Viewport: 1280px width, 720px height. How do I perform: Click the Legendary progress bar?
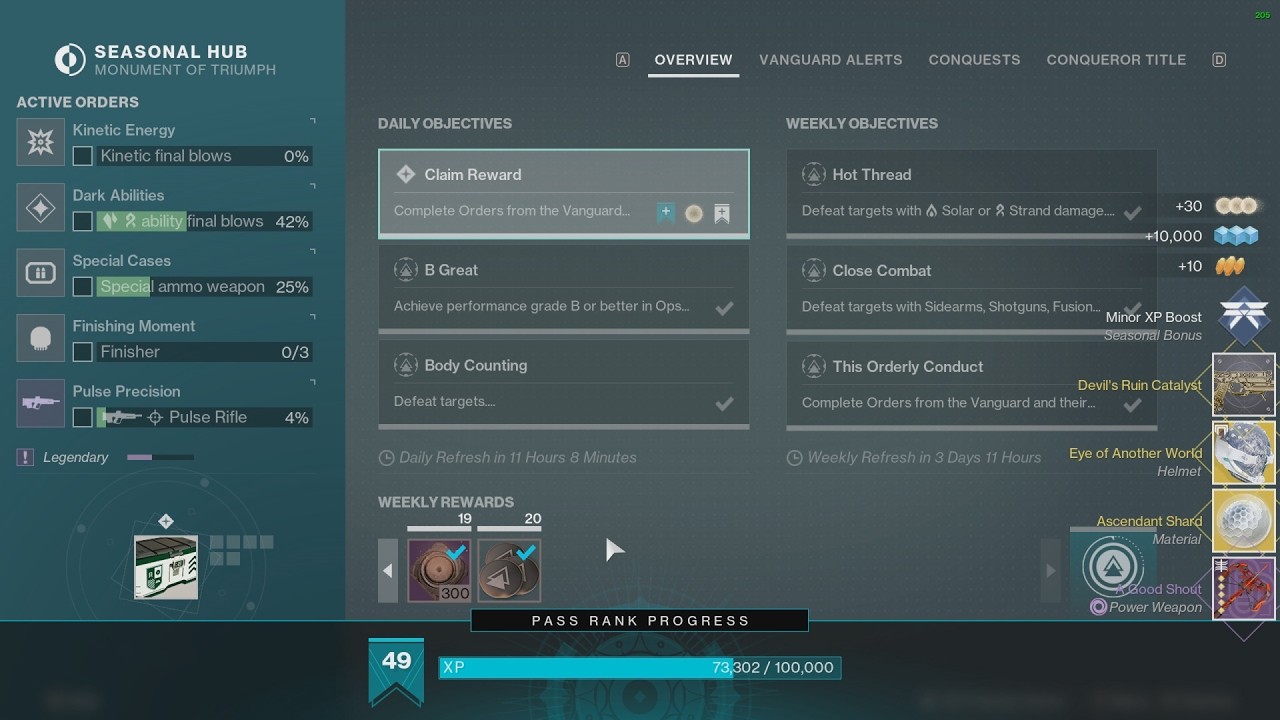pos(160,457)
